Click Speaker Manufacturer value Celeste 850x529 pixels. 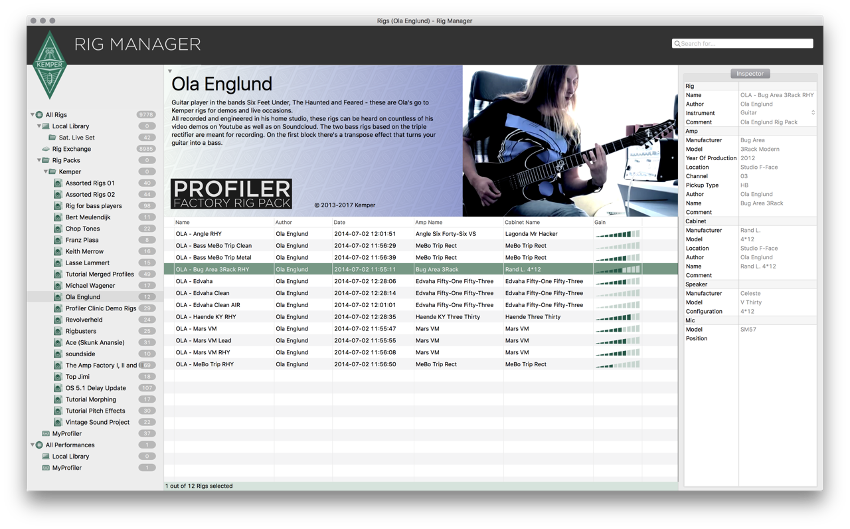point(750,293)
